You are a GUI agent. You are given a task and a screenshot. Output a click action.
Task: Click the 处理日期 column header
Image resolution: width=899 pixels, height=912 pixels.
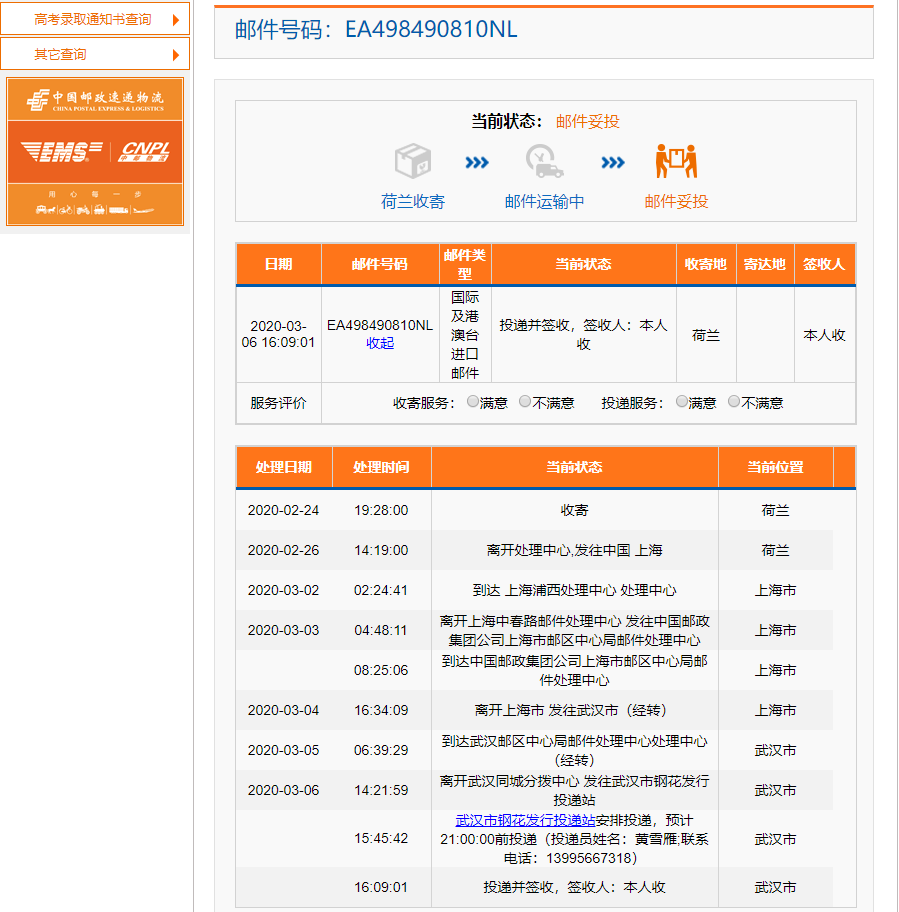284,467
